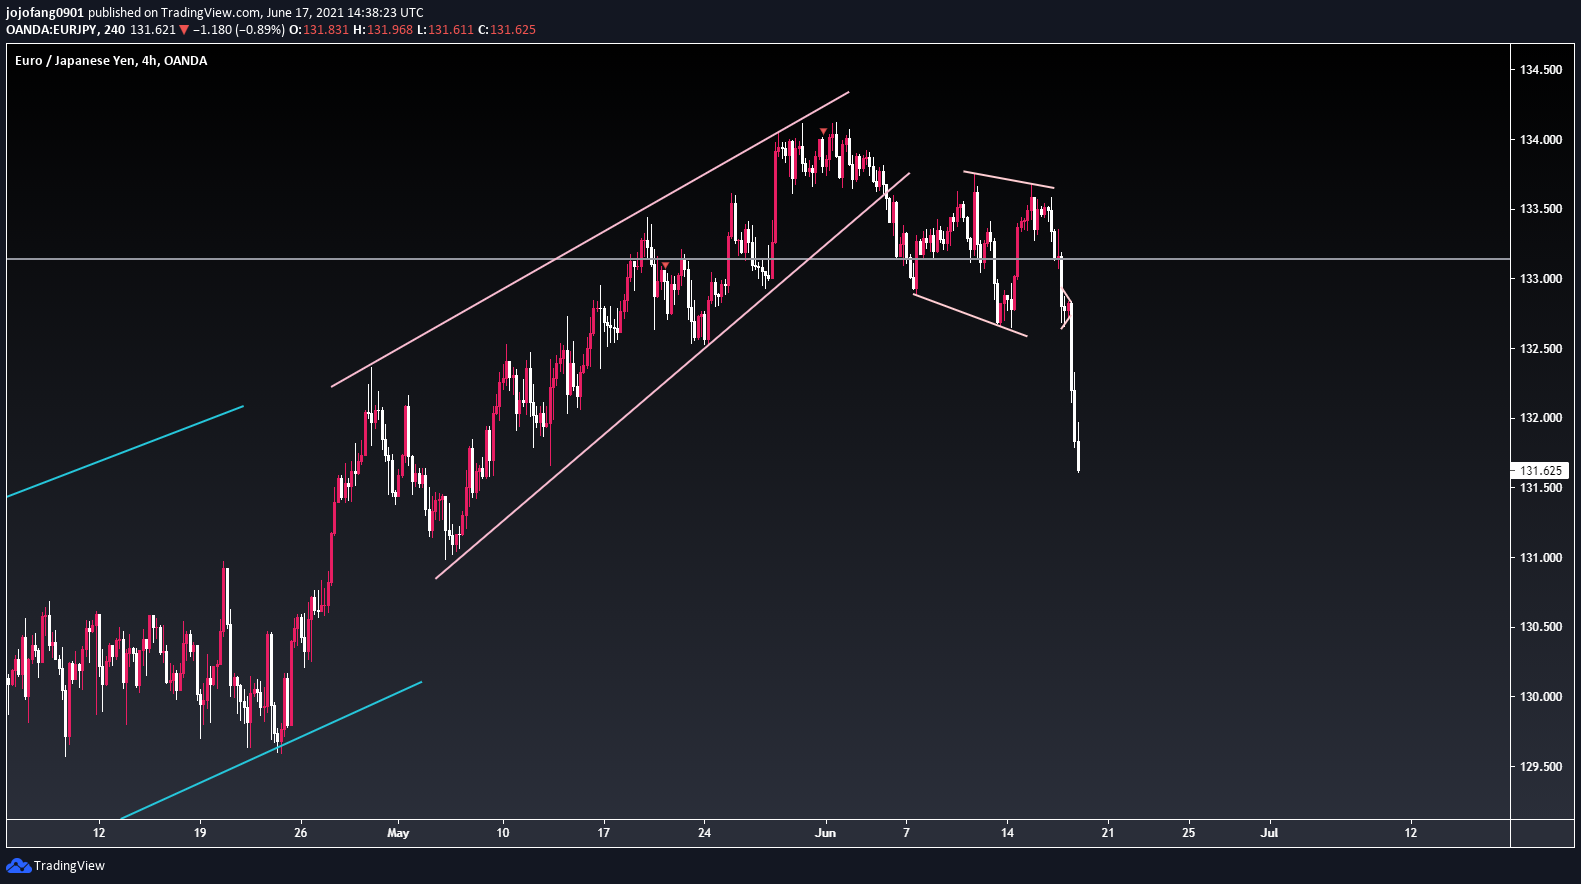Click the TradingView wordmark at the bottom
This screenshot has height=884, width=1581.
click(69, 866)
